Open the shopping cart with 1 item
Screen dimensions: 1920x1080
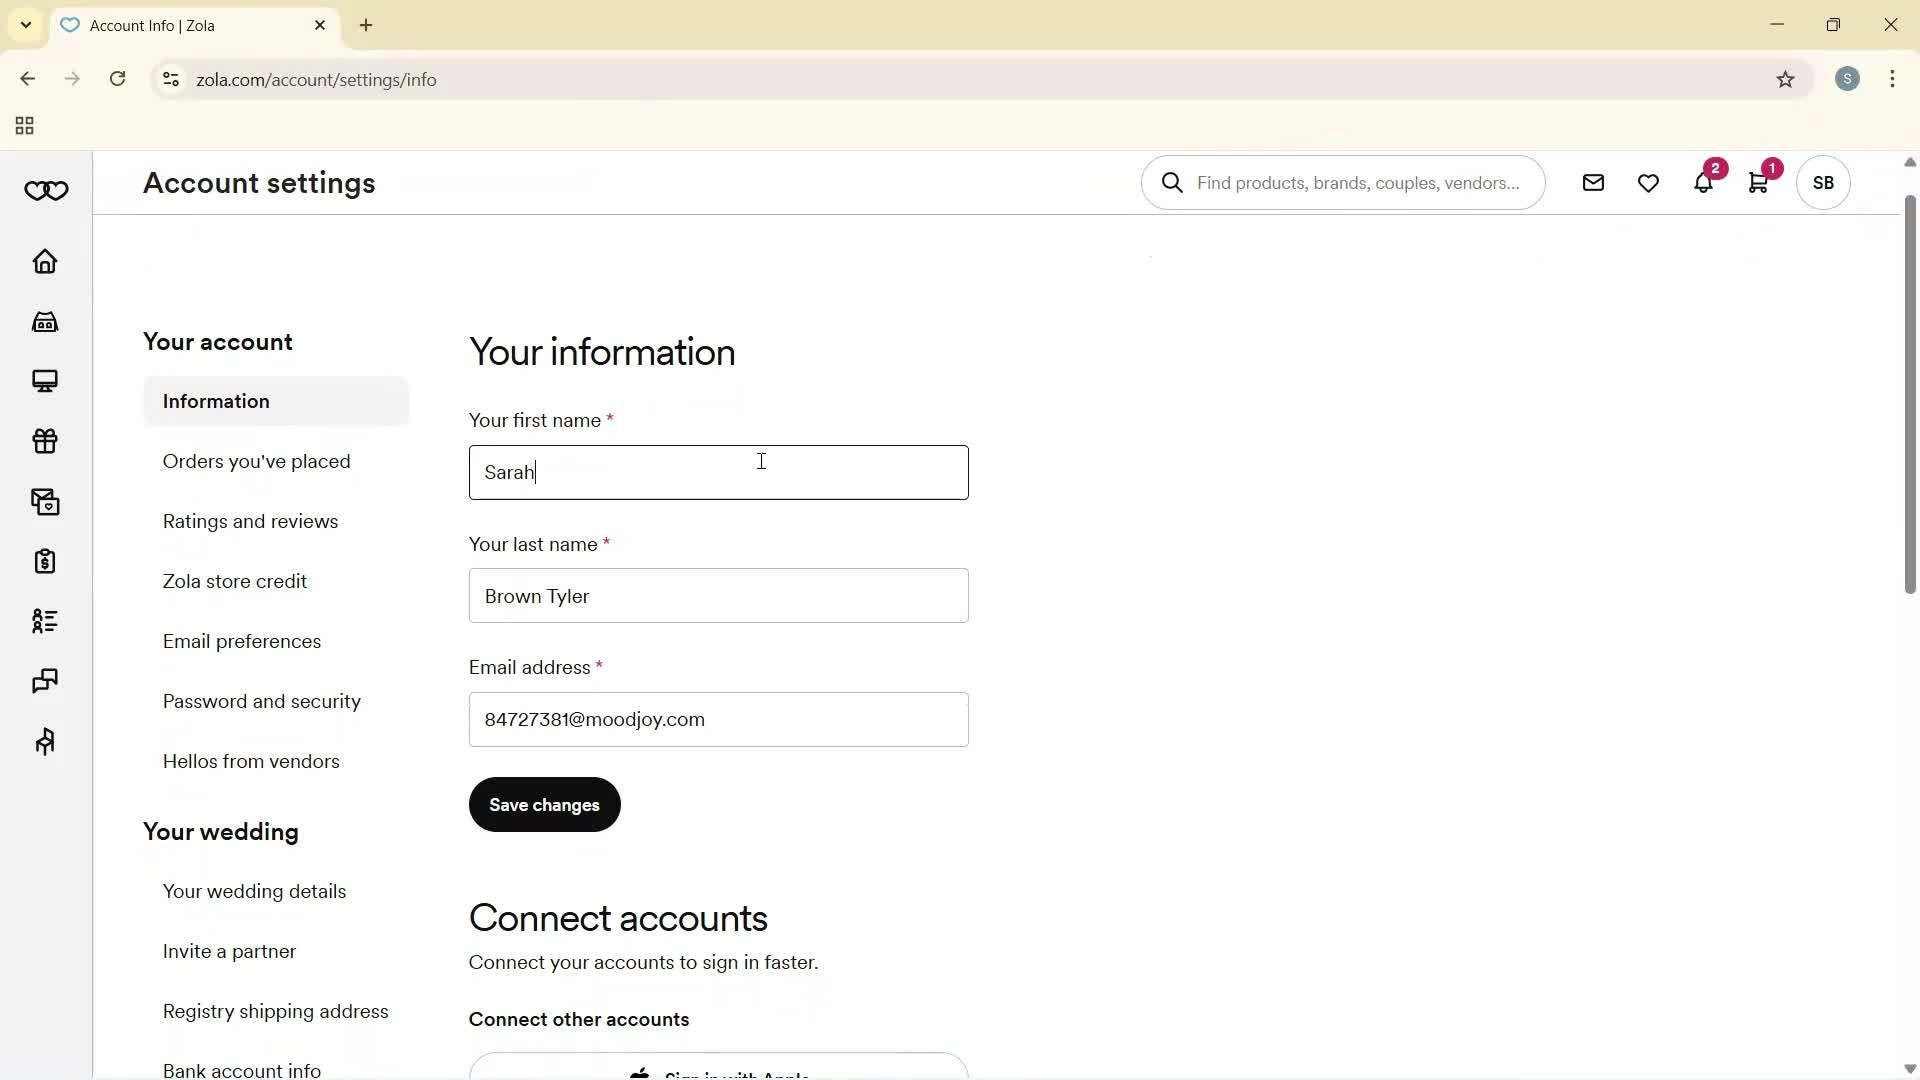click(x=1760, y=182)
